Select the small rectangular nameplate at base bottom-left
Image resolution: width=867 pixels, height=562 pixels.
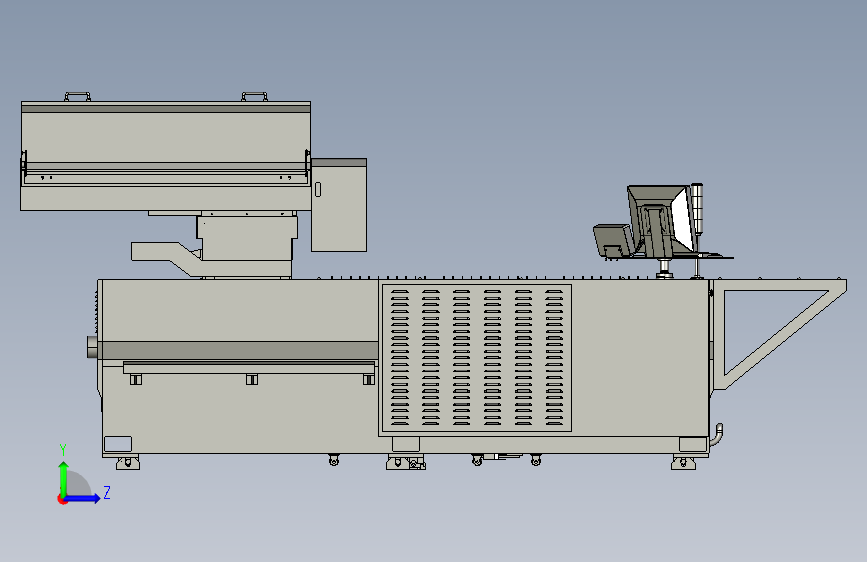point(118,444)
